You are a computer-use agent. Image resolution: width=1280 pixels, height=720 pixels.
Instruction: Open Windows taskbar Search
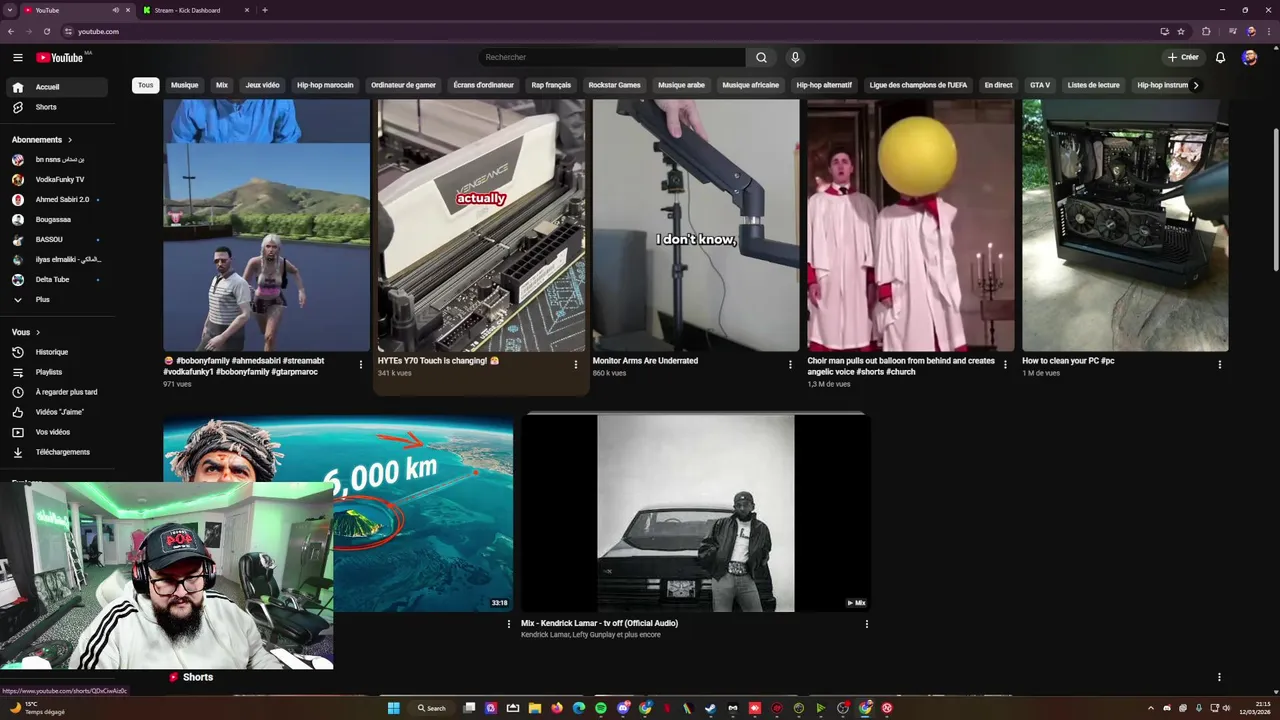(432, 708)
